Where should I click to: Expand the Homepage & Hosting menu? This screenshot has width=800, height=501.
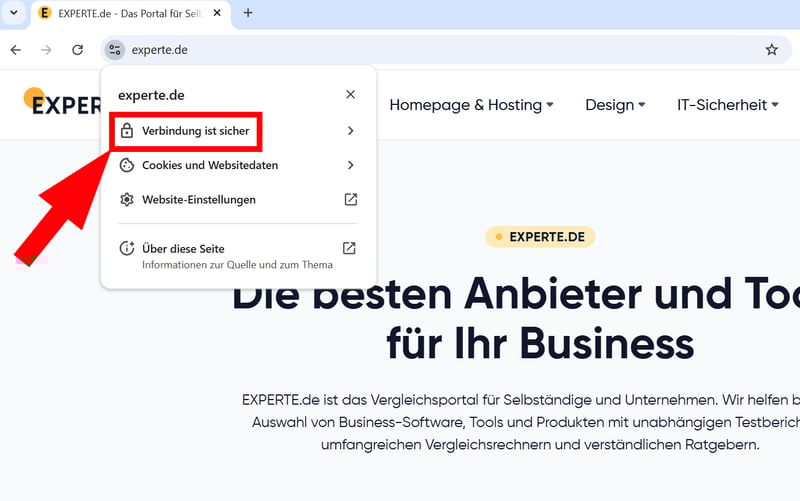click(x=471, y=105)
